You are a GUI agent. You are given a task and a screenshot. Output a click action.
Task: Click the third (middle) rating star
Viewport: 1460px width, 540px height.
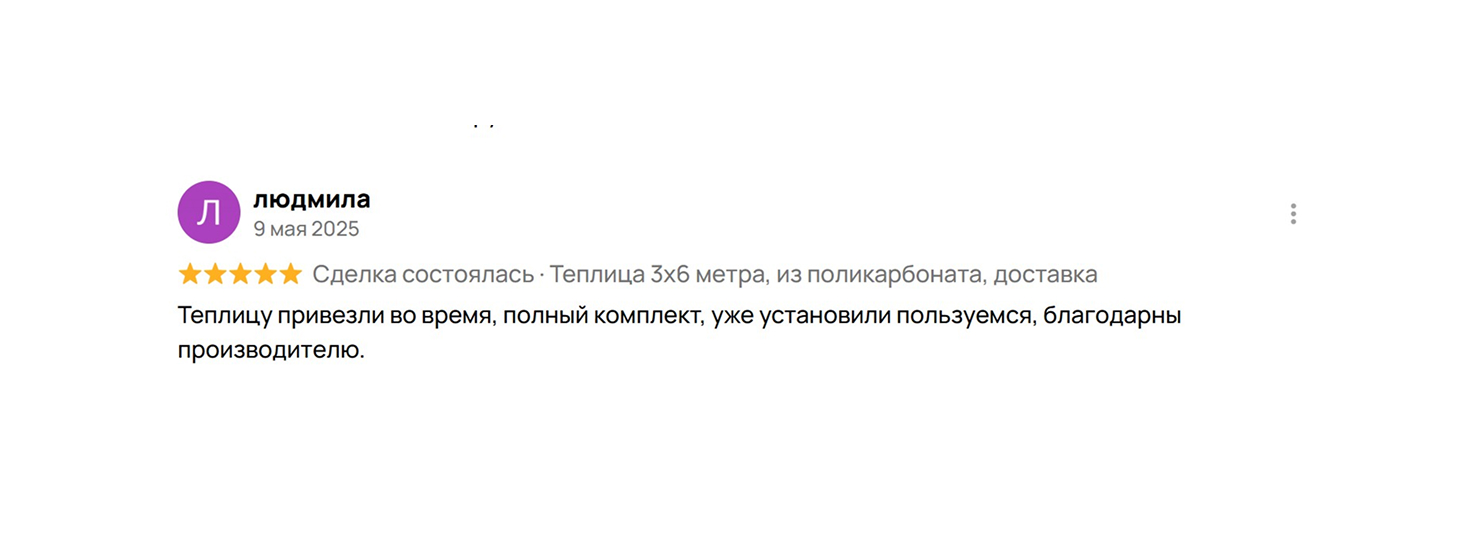pyautogui.click(x=240, y=274)
